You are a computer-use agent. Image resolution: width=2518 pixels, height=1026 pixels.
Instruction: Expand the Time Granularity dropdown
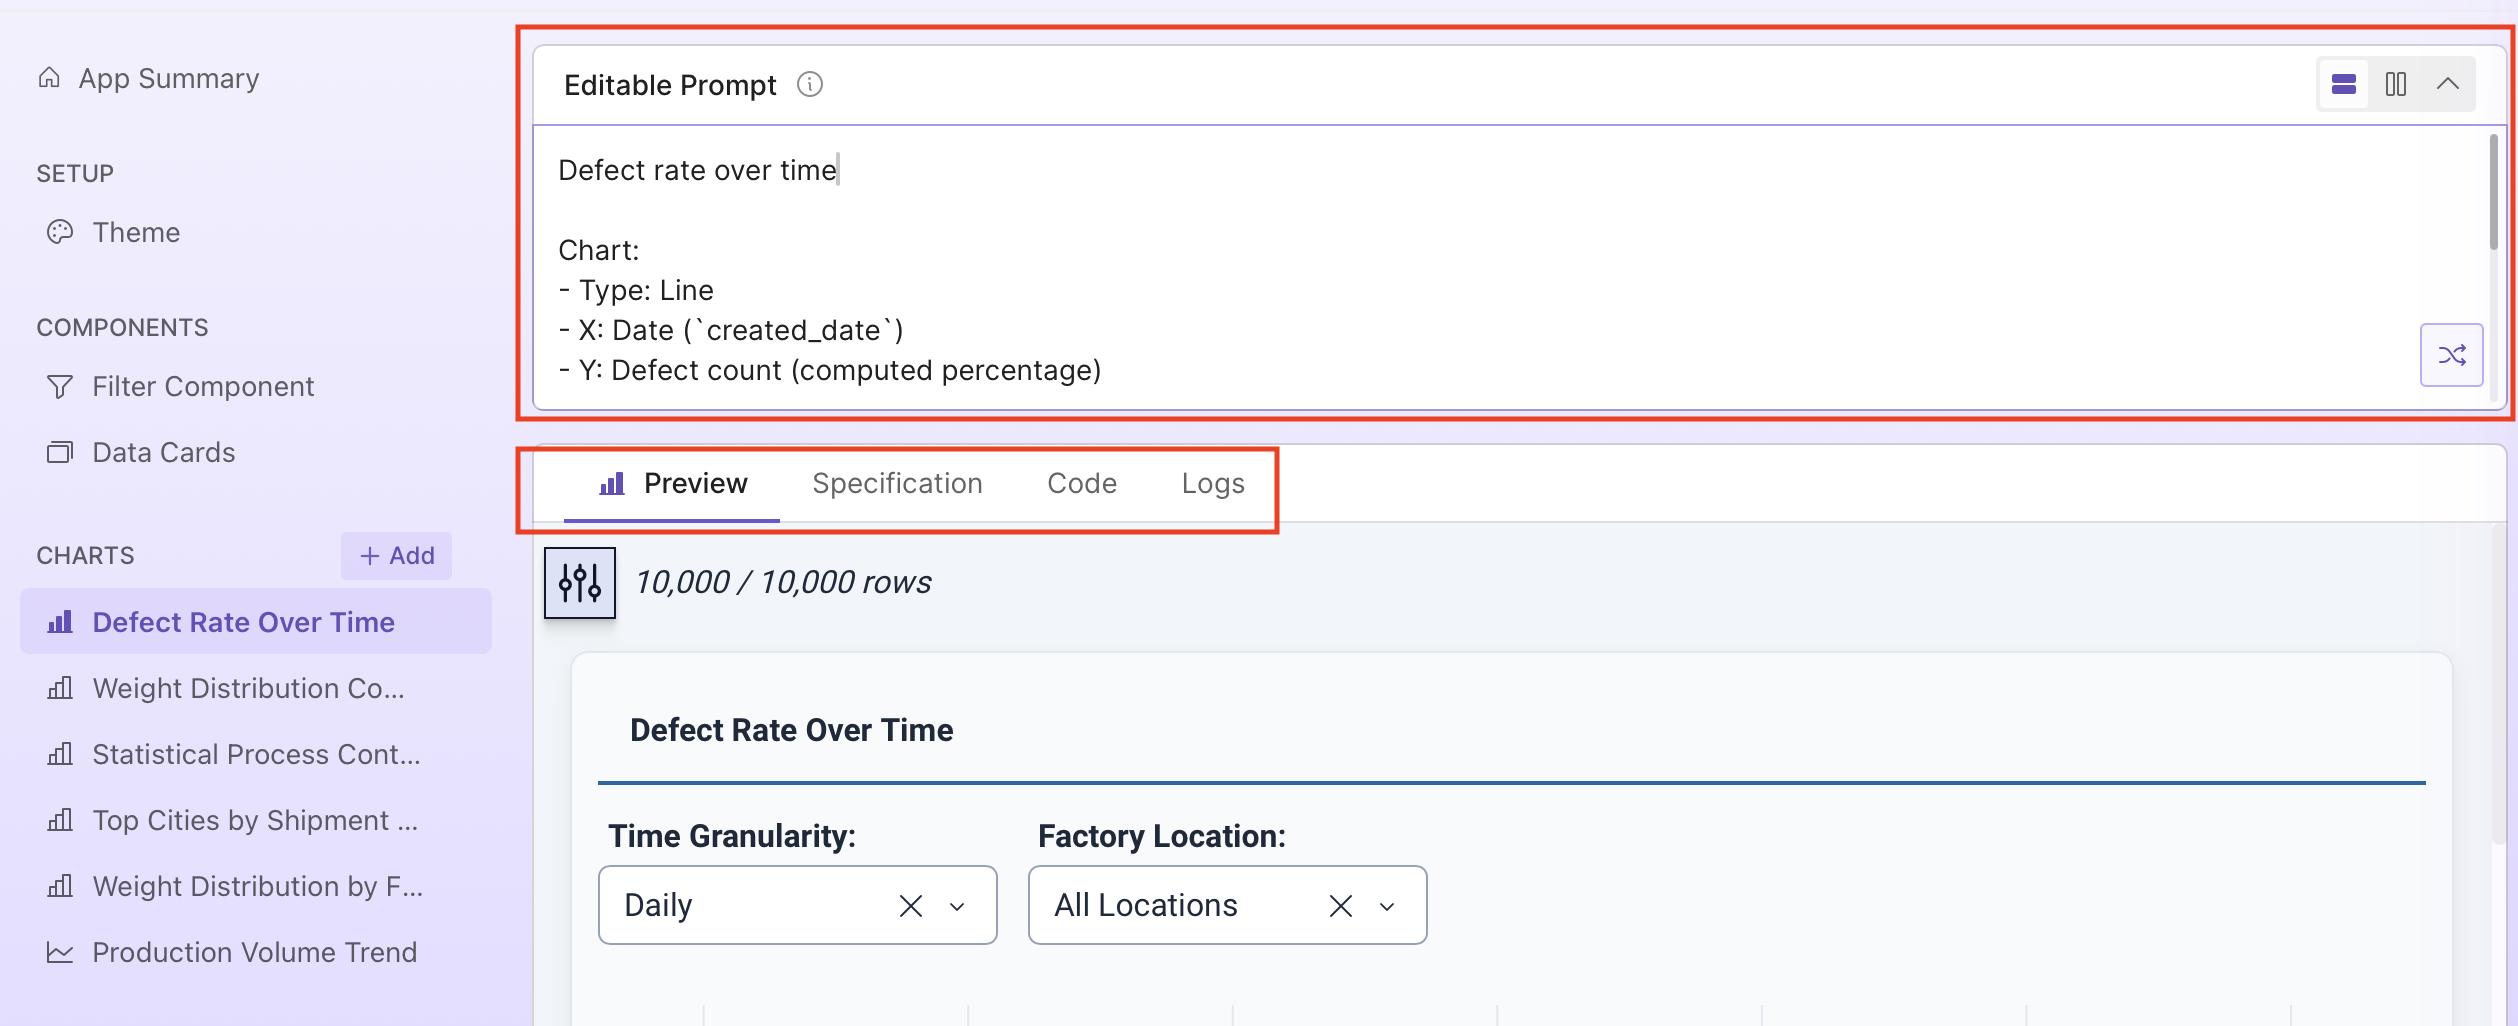click(957, 906)
